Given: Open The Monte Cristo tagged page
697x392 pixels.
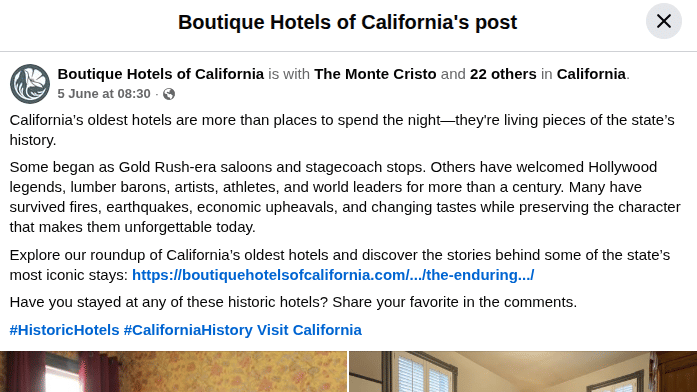Looking at the screenshot, I should click(x=375, y=74).
